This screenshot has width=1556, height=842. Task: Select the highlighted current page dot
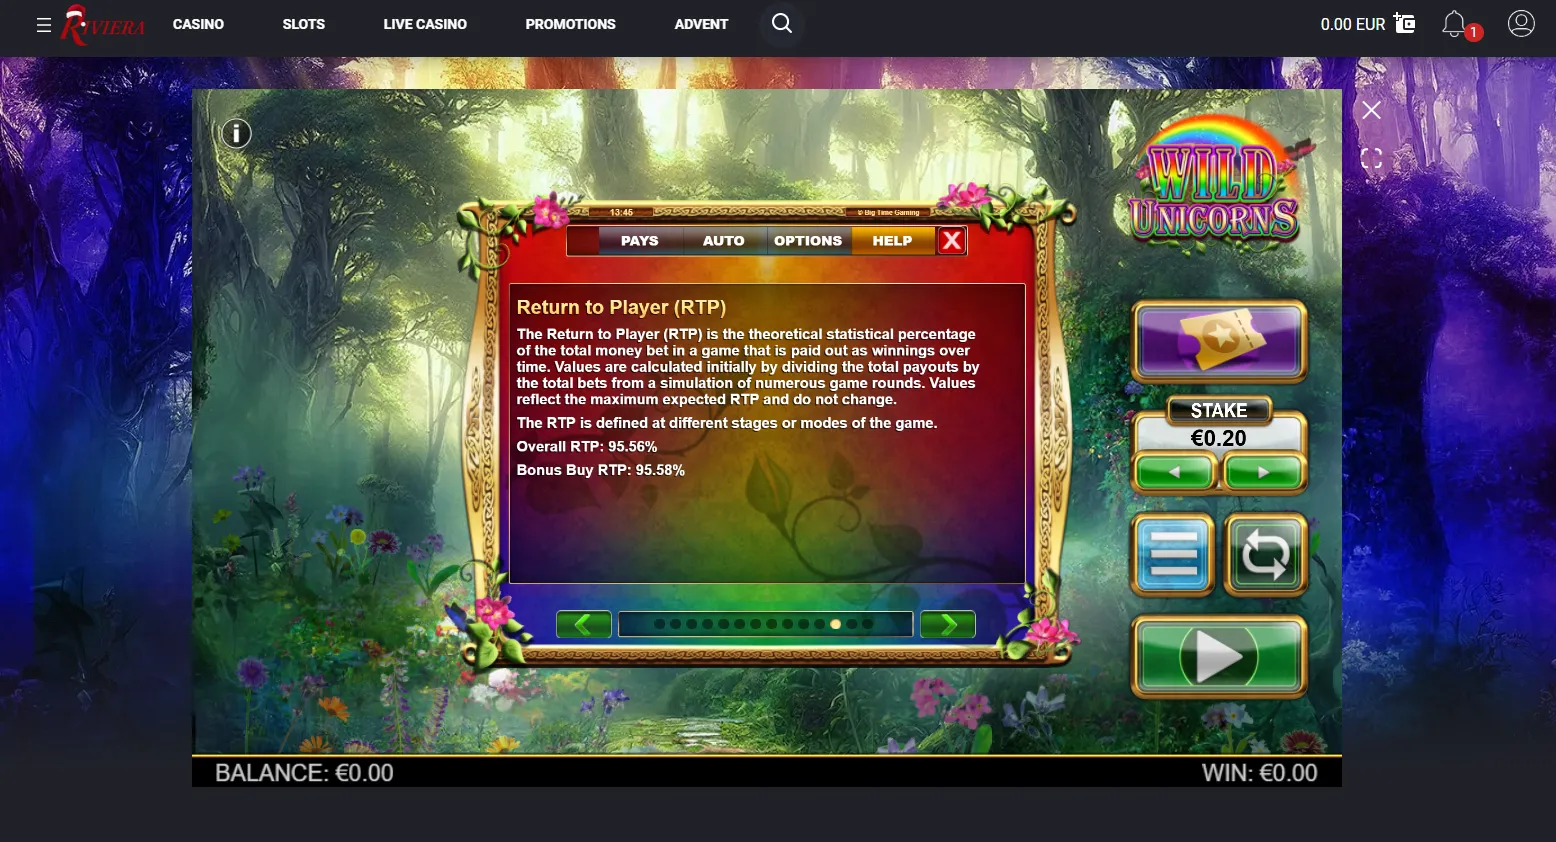click(x=836, y=624)
